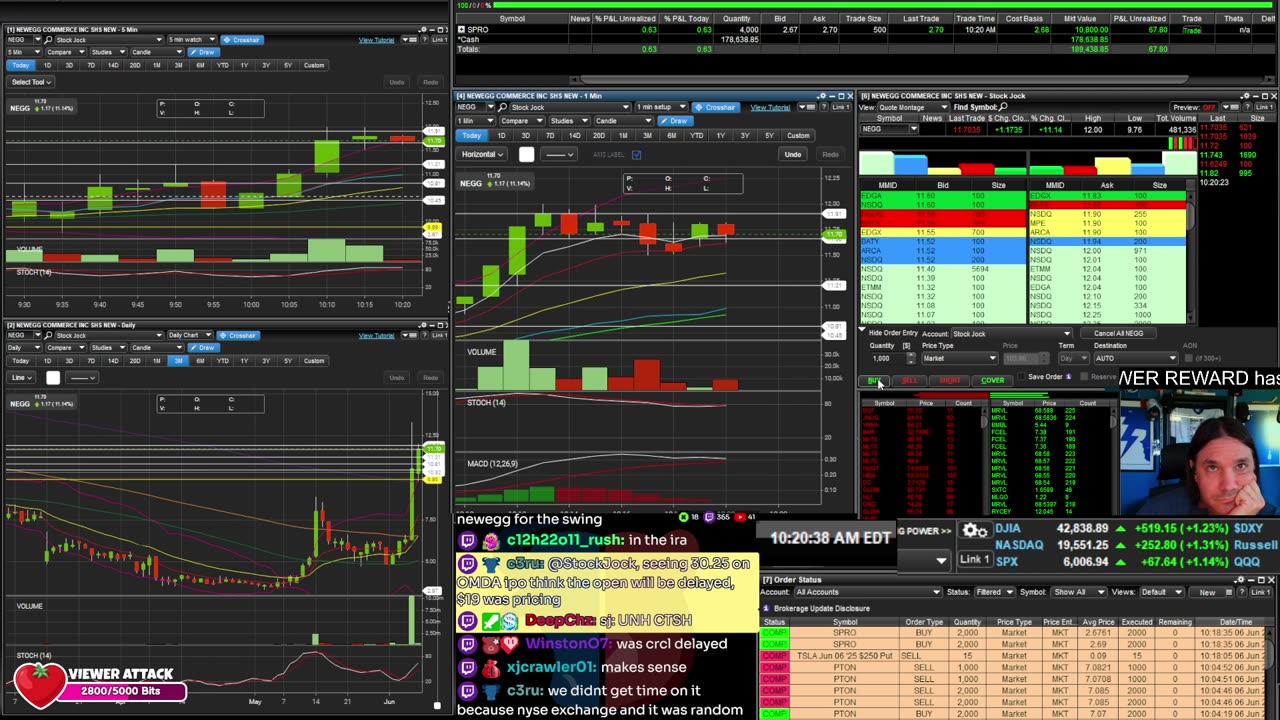Toggle the Axis Label checkbox
Image resolution: width=1280 pixels, height=720 pixels.
pyautogui.click(x=636, y=154)
